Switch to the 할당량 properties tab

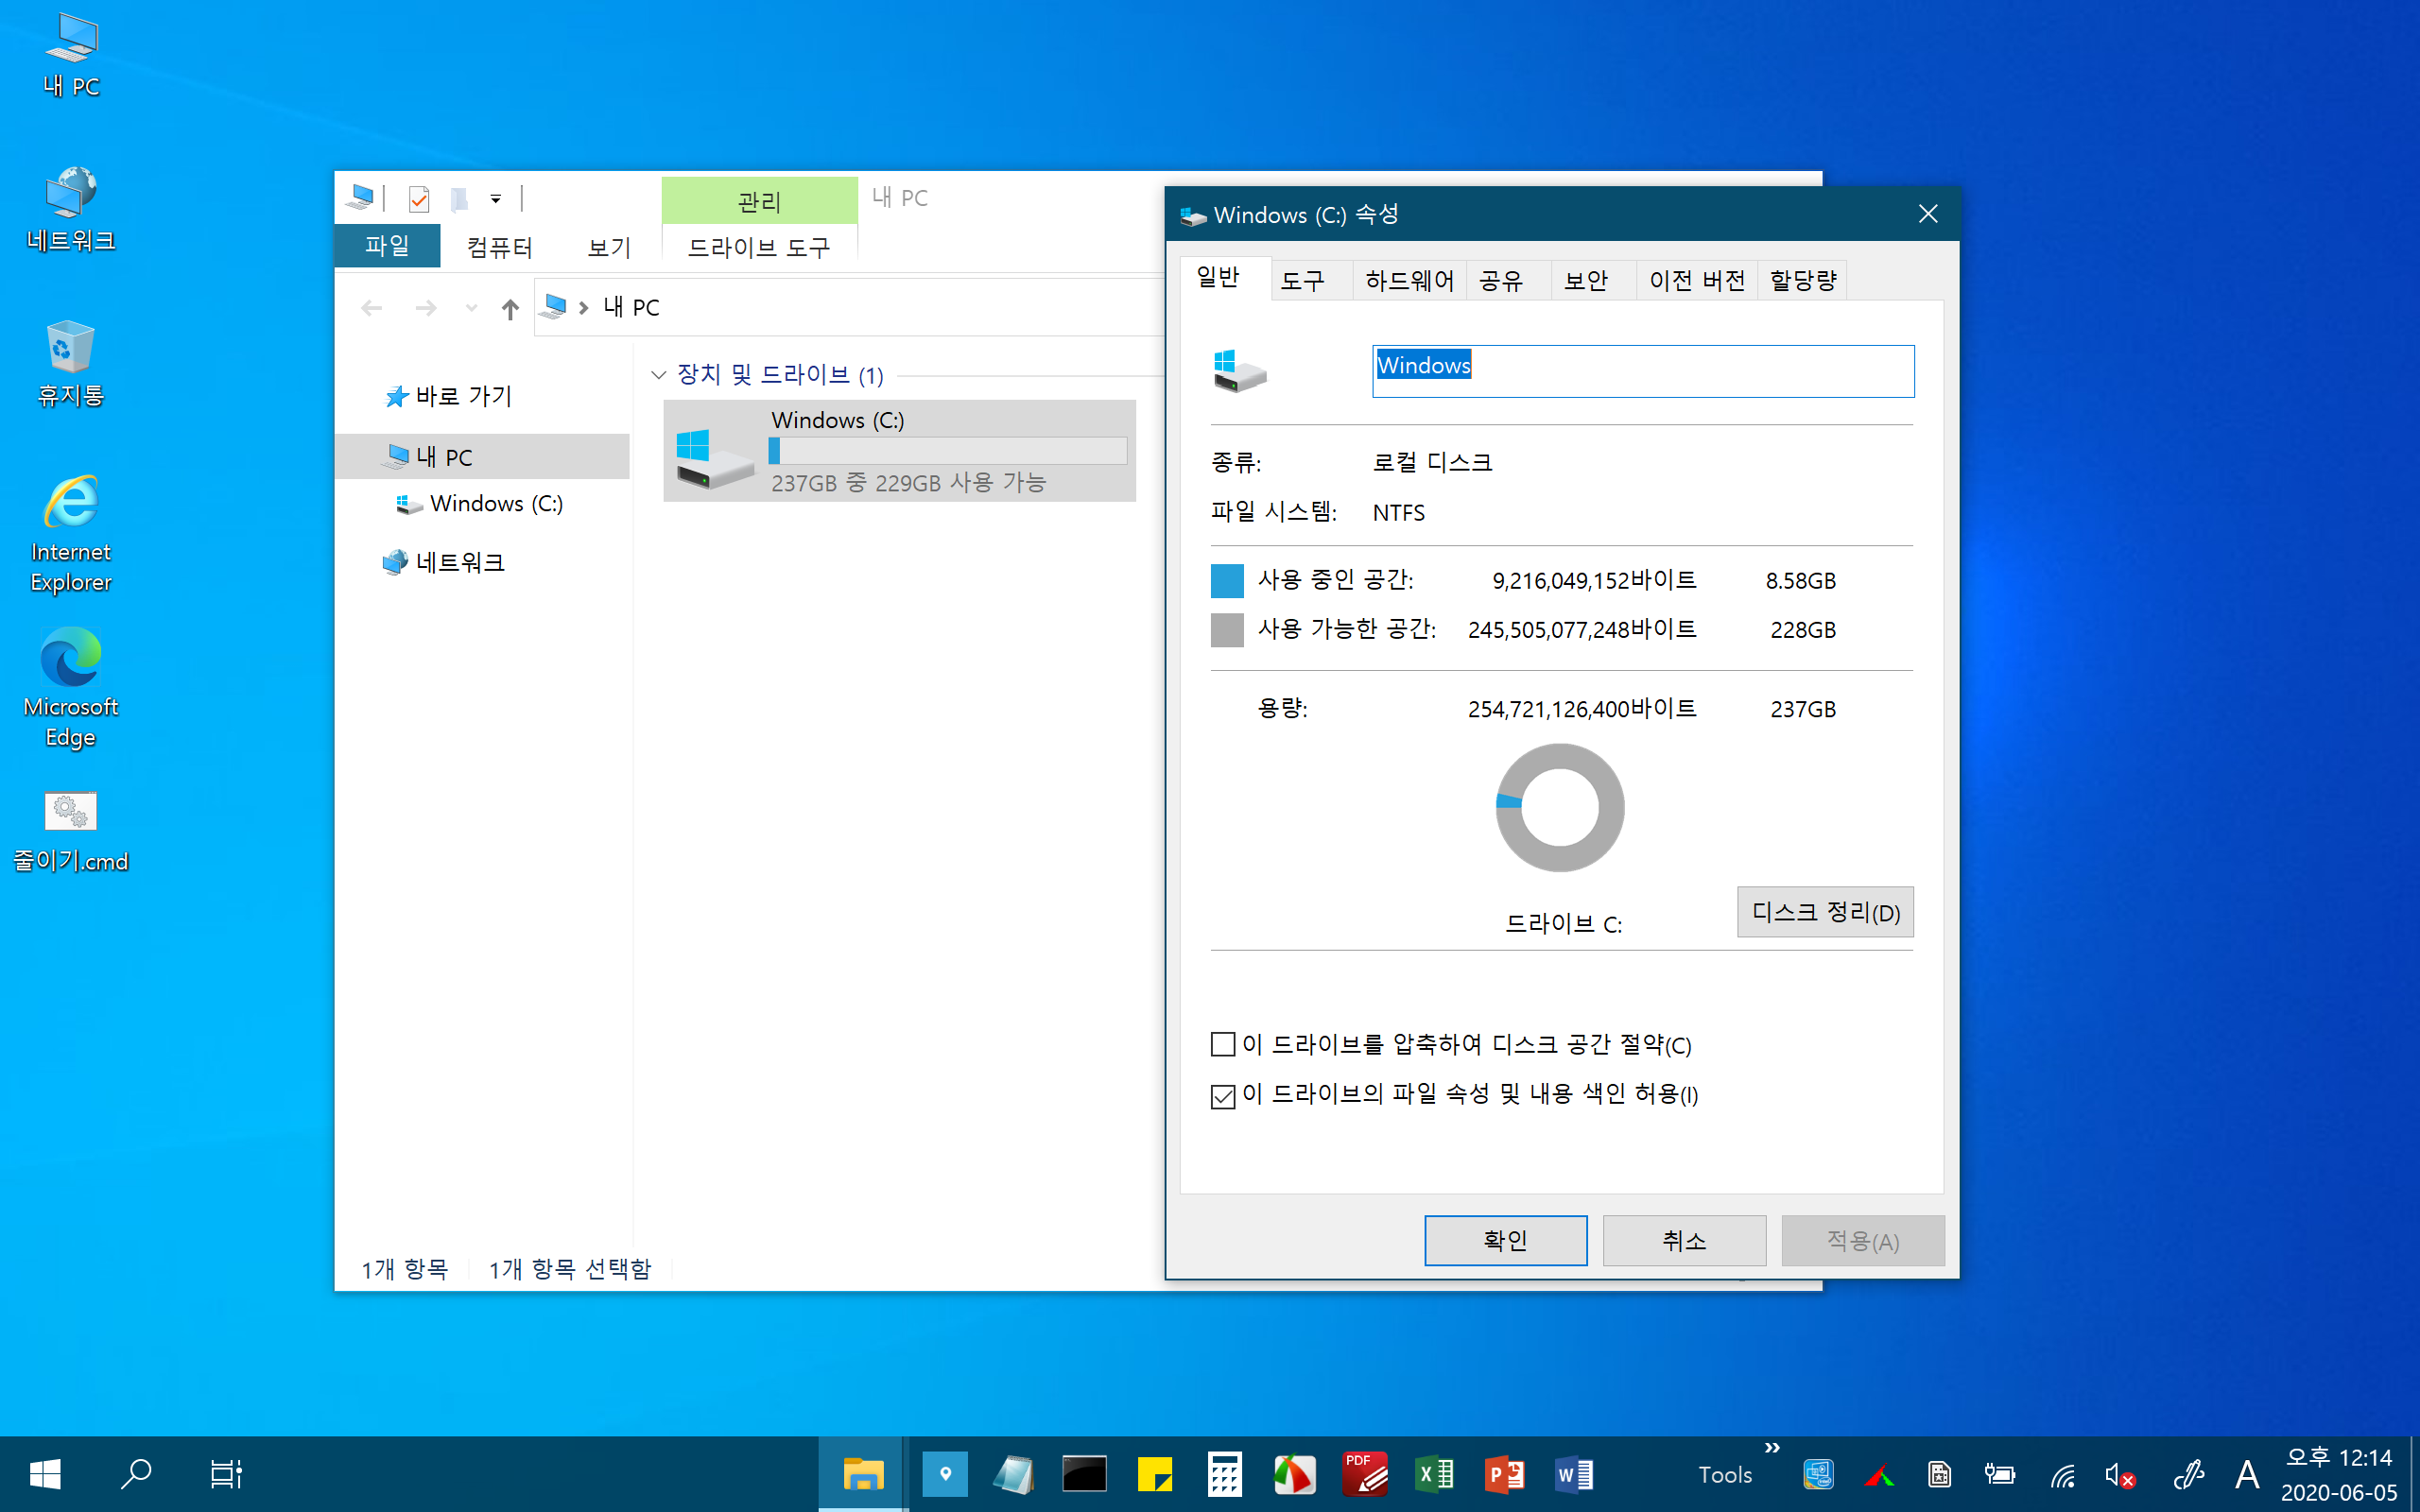1802,280
